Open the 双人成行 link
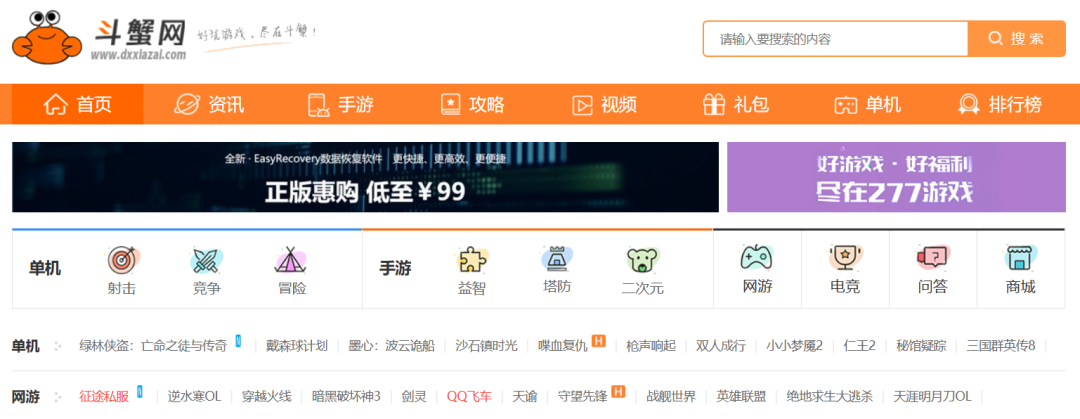 coord(721,346)
